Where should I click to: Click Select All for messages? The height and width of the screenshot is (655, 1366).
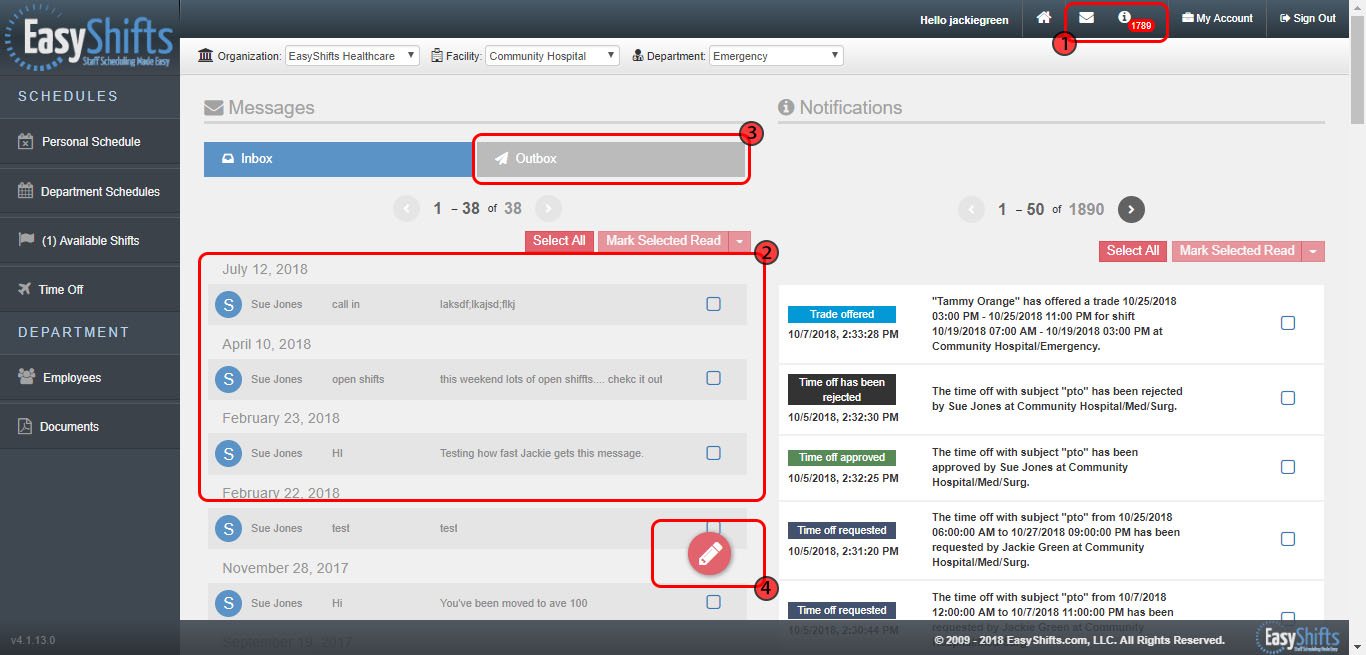(x=559, y=241)
